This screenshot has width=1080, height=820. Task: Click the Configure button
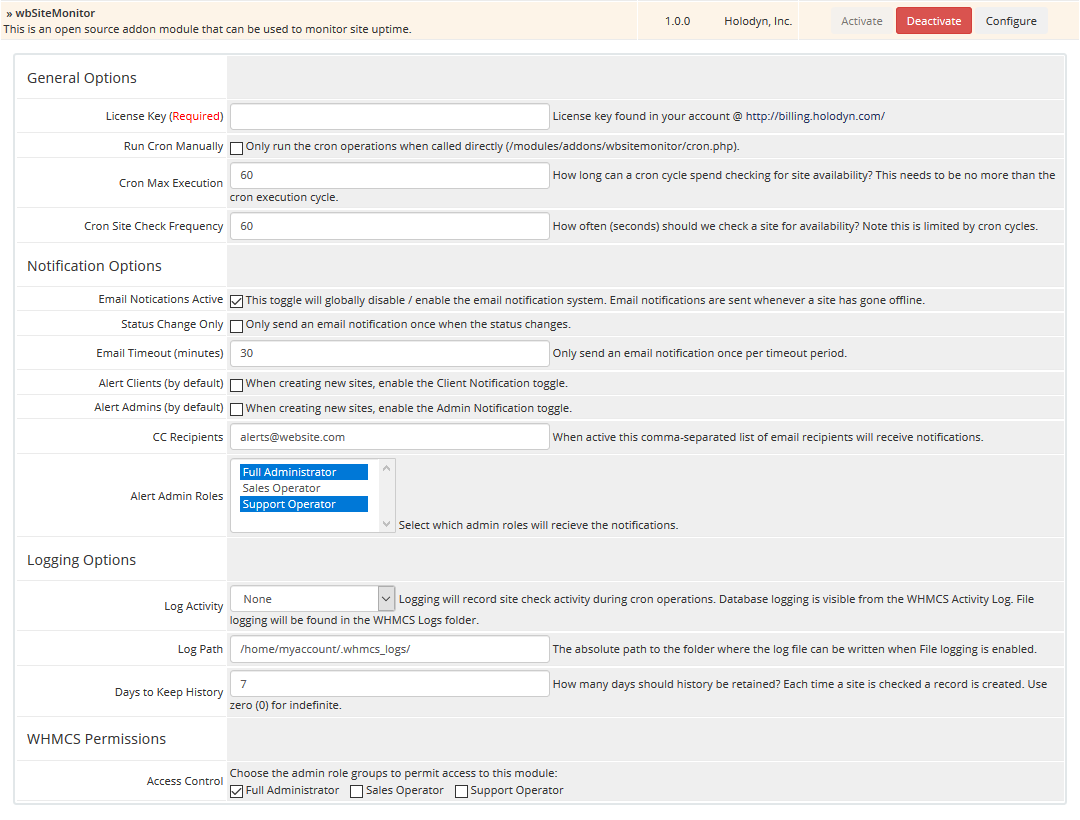click(1011, 21)
